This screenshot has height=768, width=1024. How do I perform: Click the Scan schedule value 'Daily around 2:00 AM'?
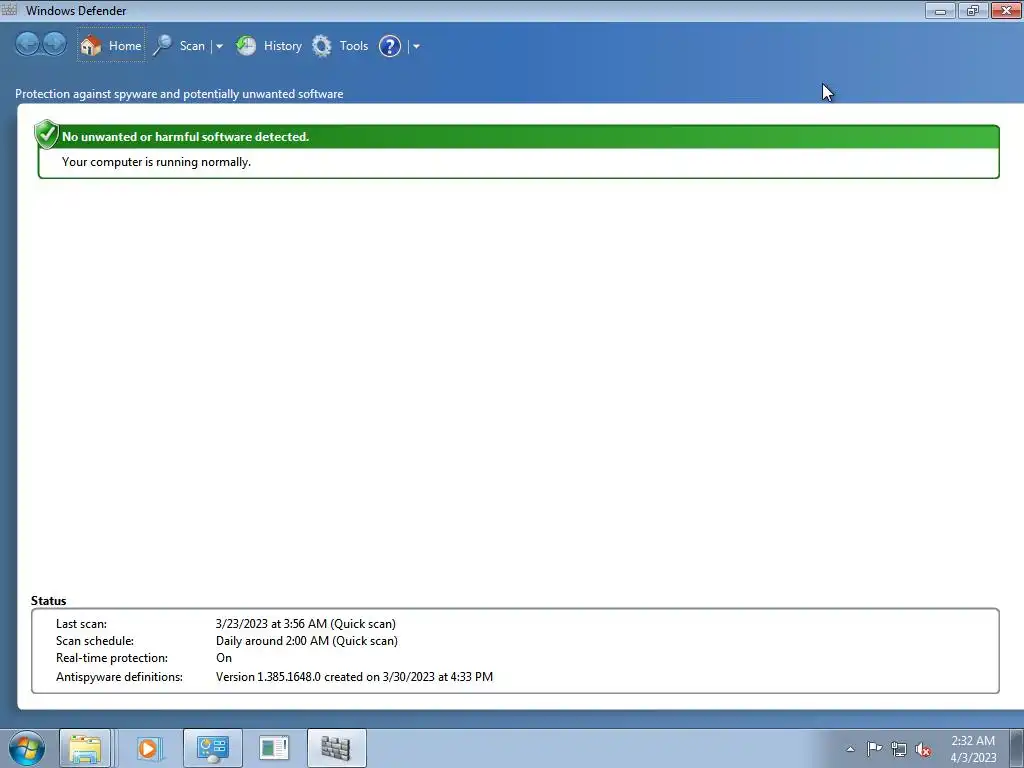click(x=307, y=641)
